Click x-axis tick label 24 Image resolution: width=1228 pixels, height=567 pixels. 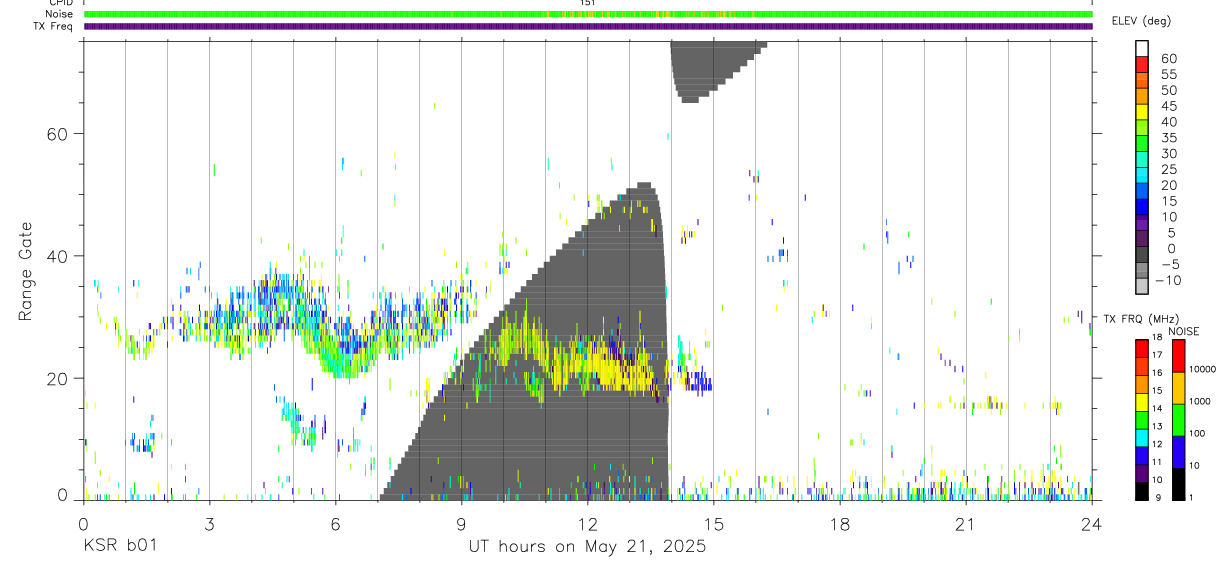[1091, 523]
